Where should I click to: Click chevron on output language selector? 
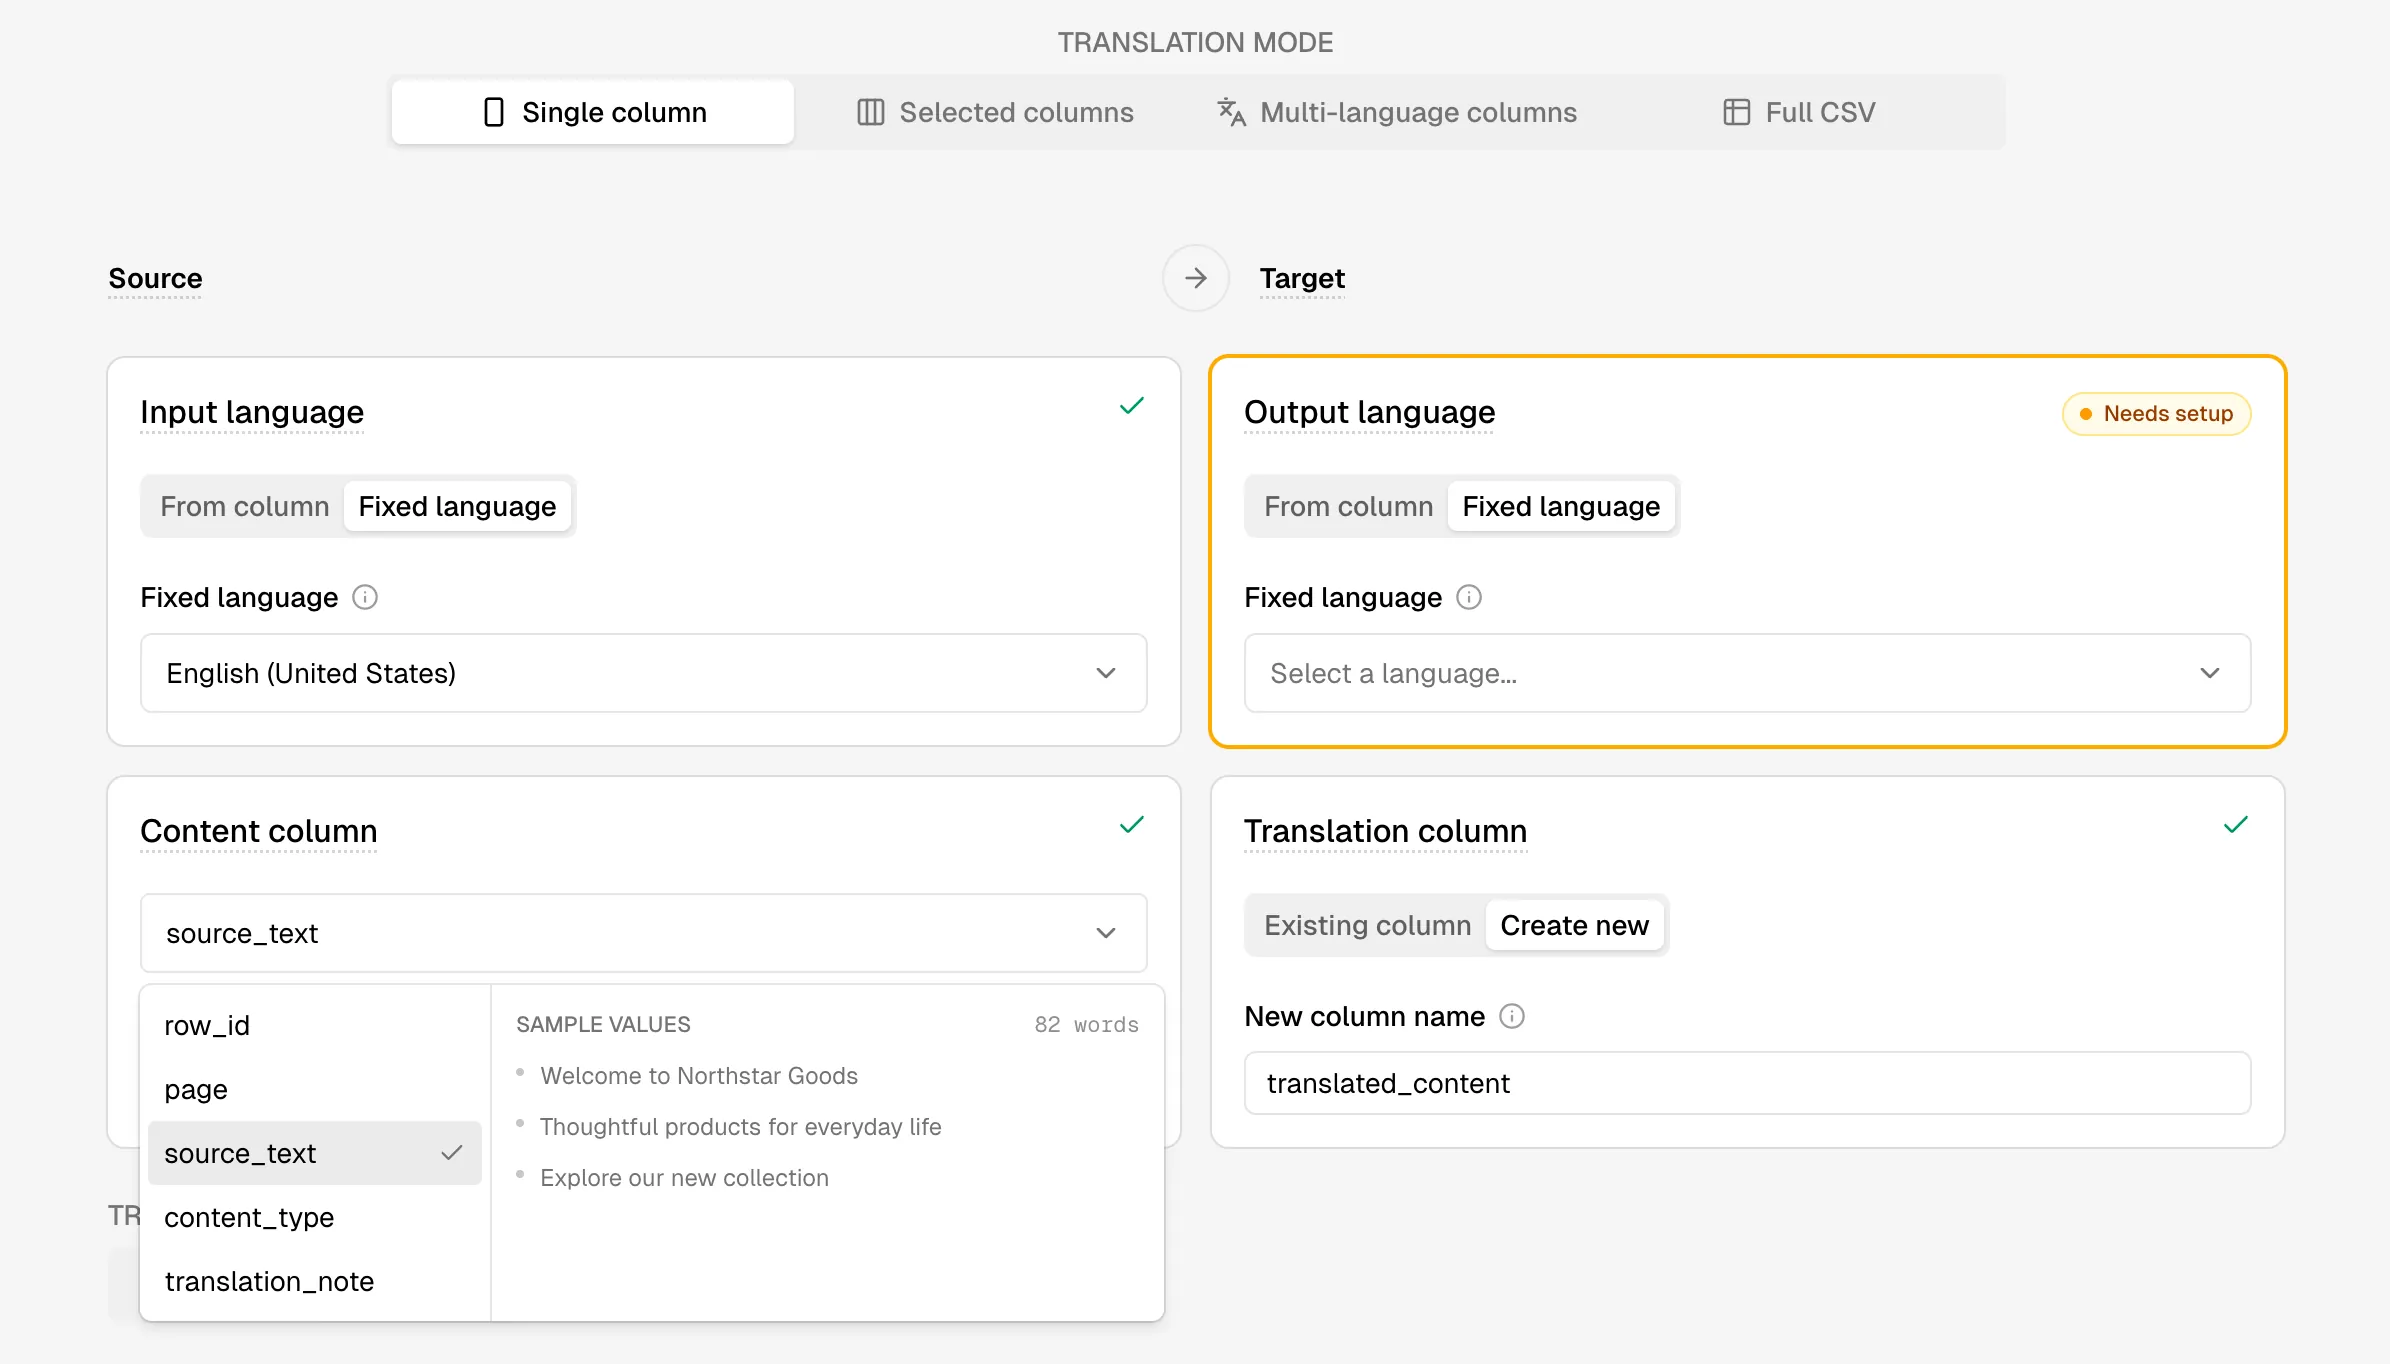pyautogui.click(x=2210, y=673)
